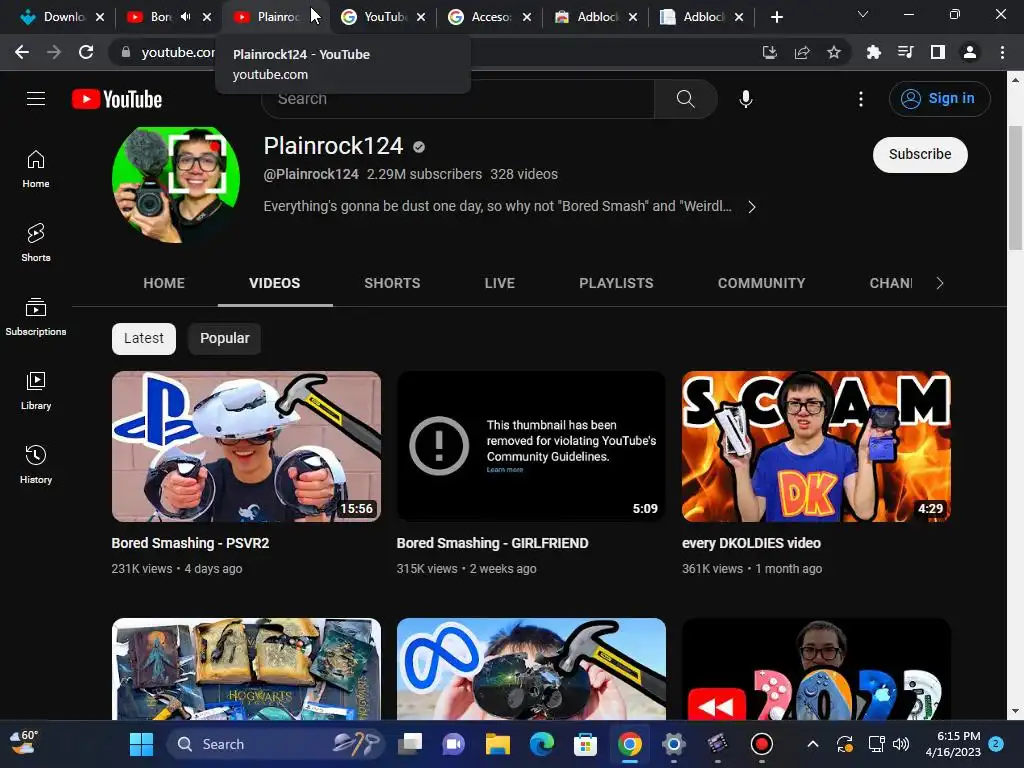Open Library in sidebar

pos(36,391)
